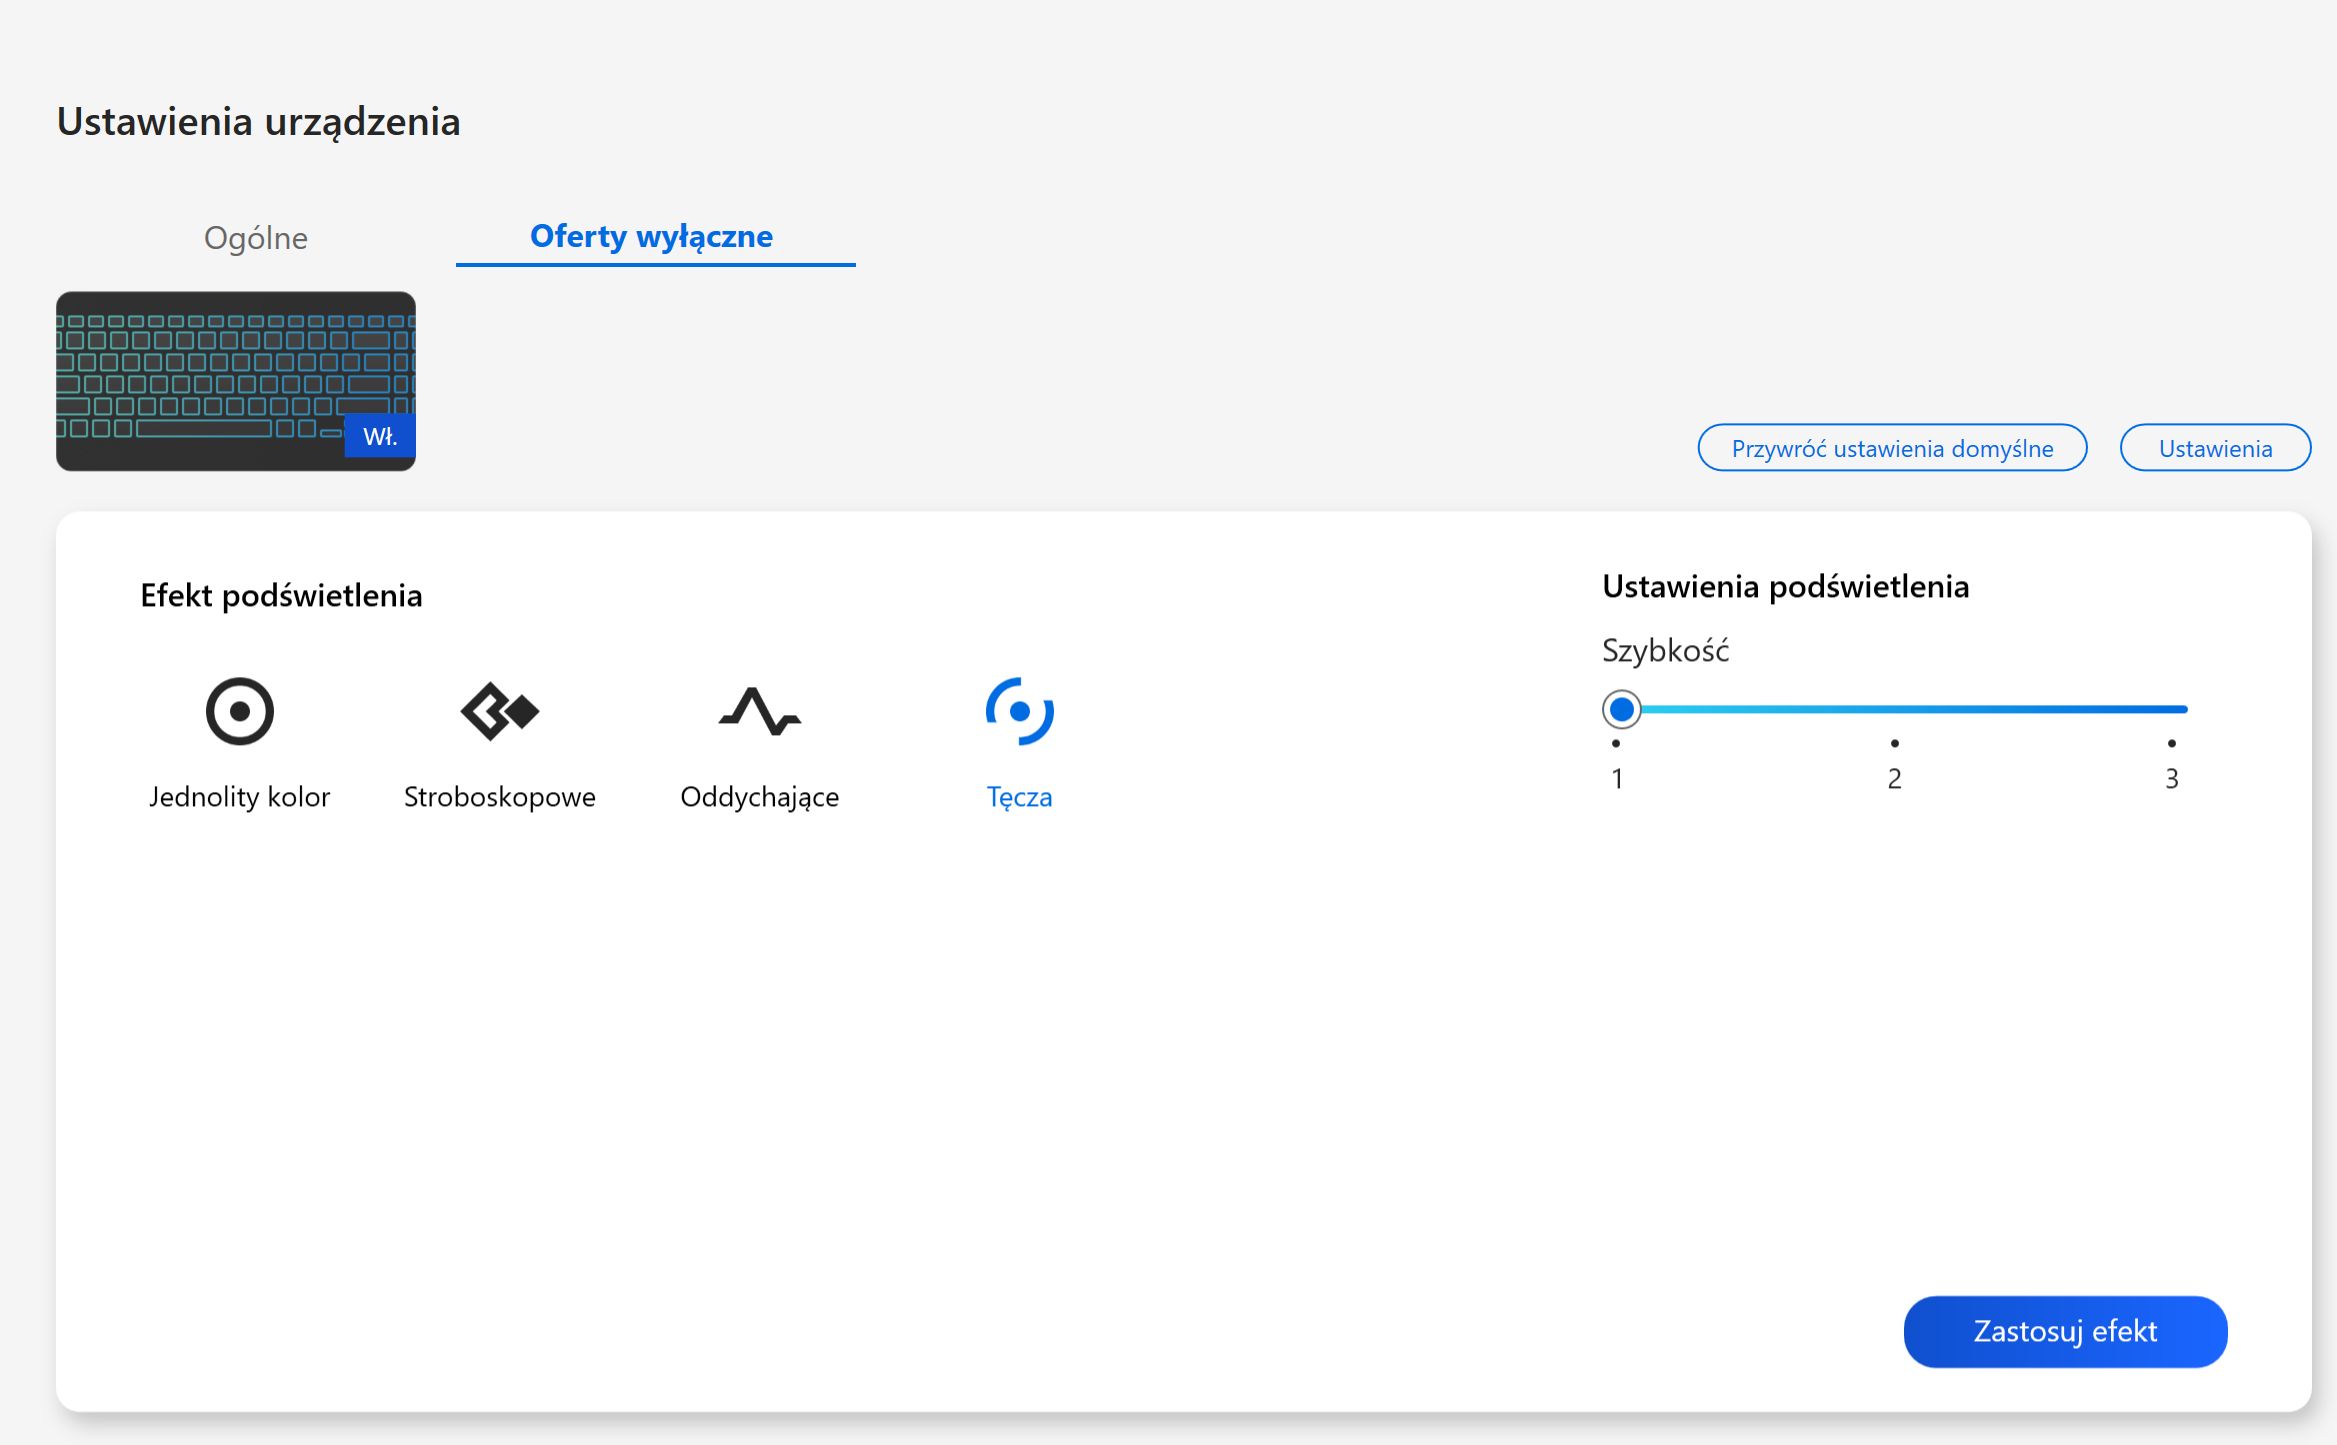The width and height of the screenshot is (2337, 1445).
Task: Click speed value label 1
Action: click(1617, 778)
